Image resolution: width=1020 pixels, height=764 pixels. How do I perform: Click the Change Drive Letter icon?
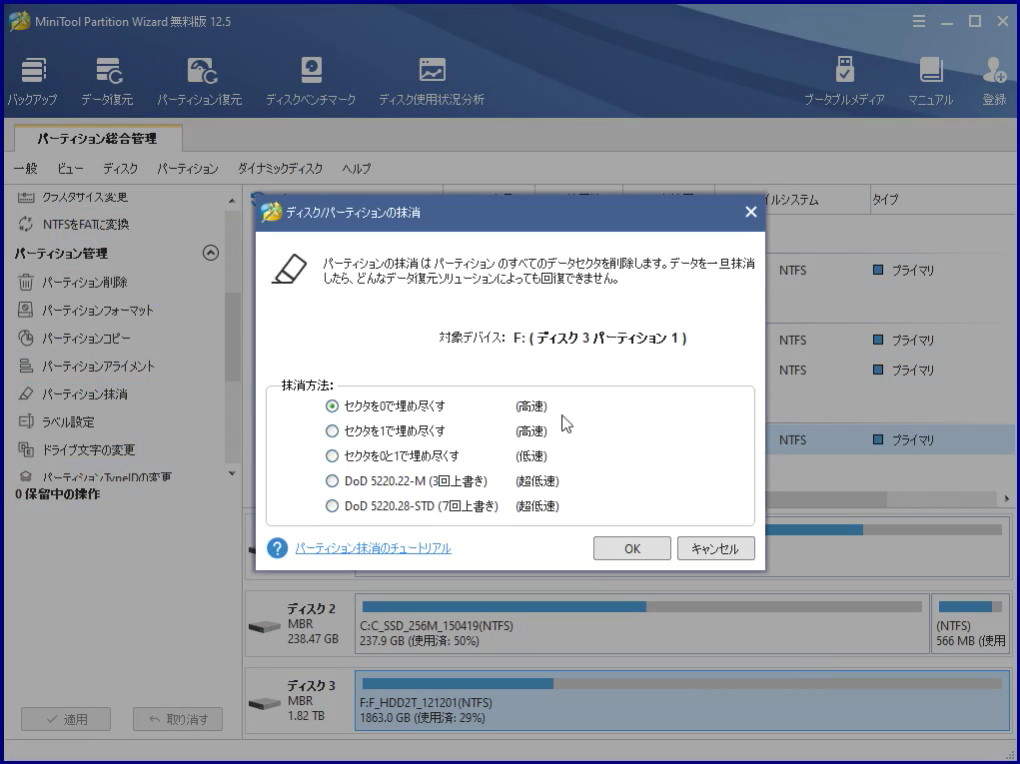(25, 449)
